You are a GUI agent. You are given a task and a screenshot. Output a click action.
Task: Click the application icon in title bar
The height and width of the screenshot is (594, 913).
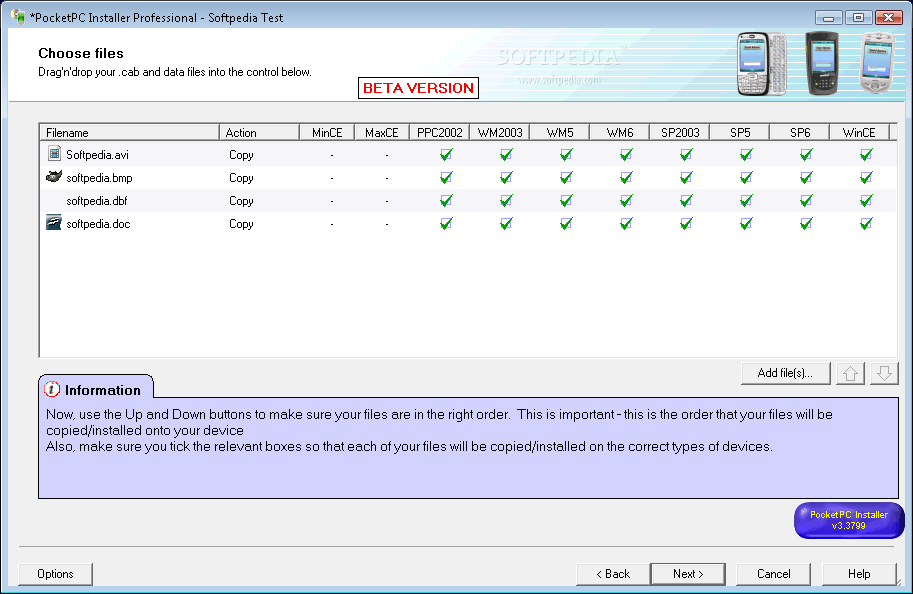[x=18, y=17]
